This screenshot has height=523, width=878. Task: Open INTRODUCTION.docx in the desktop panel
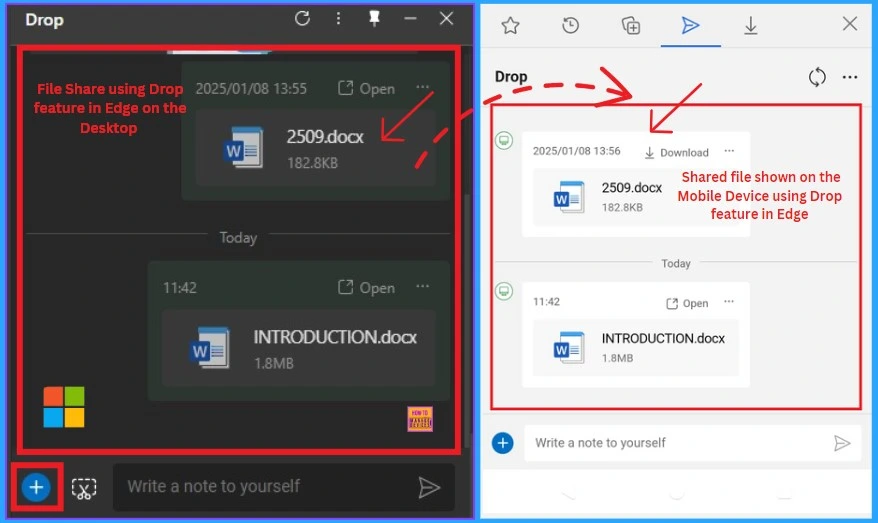(x=367, y=288)
